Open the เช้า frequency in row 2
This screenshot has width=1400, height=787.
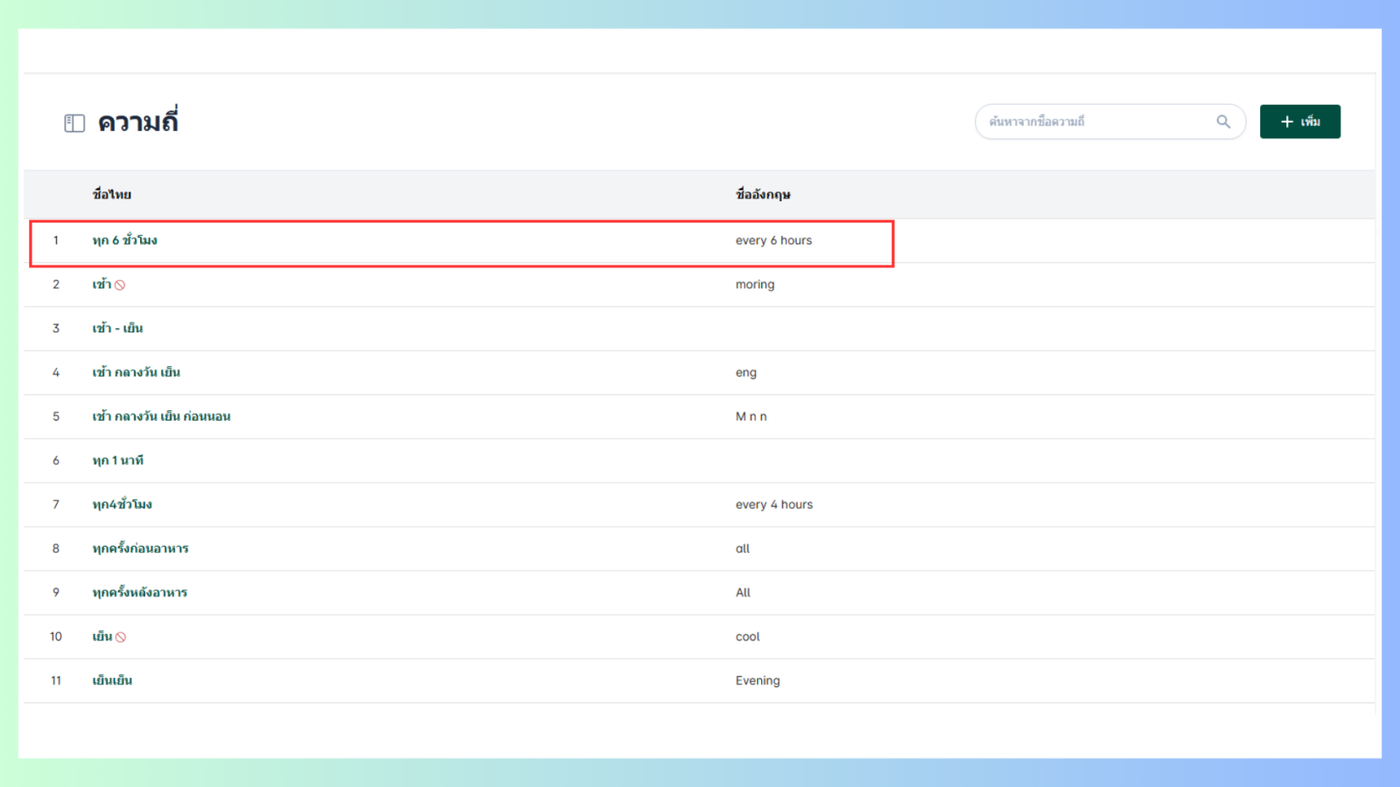[x=102, y=284]
